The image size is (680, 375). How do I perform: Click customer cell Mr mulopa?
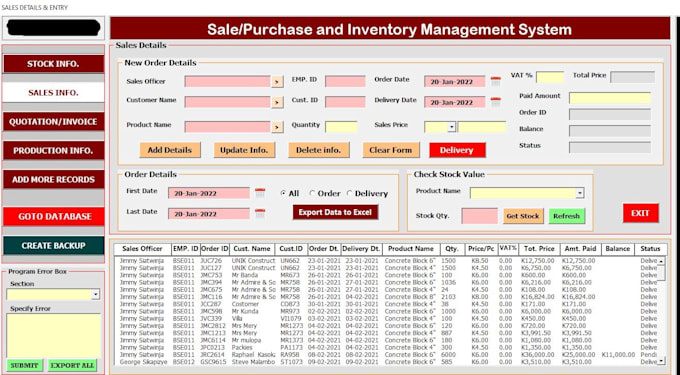pyautogui.click(x=246, y=340)
